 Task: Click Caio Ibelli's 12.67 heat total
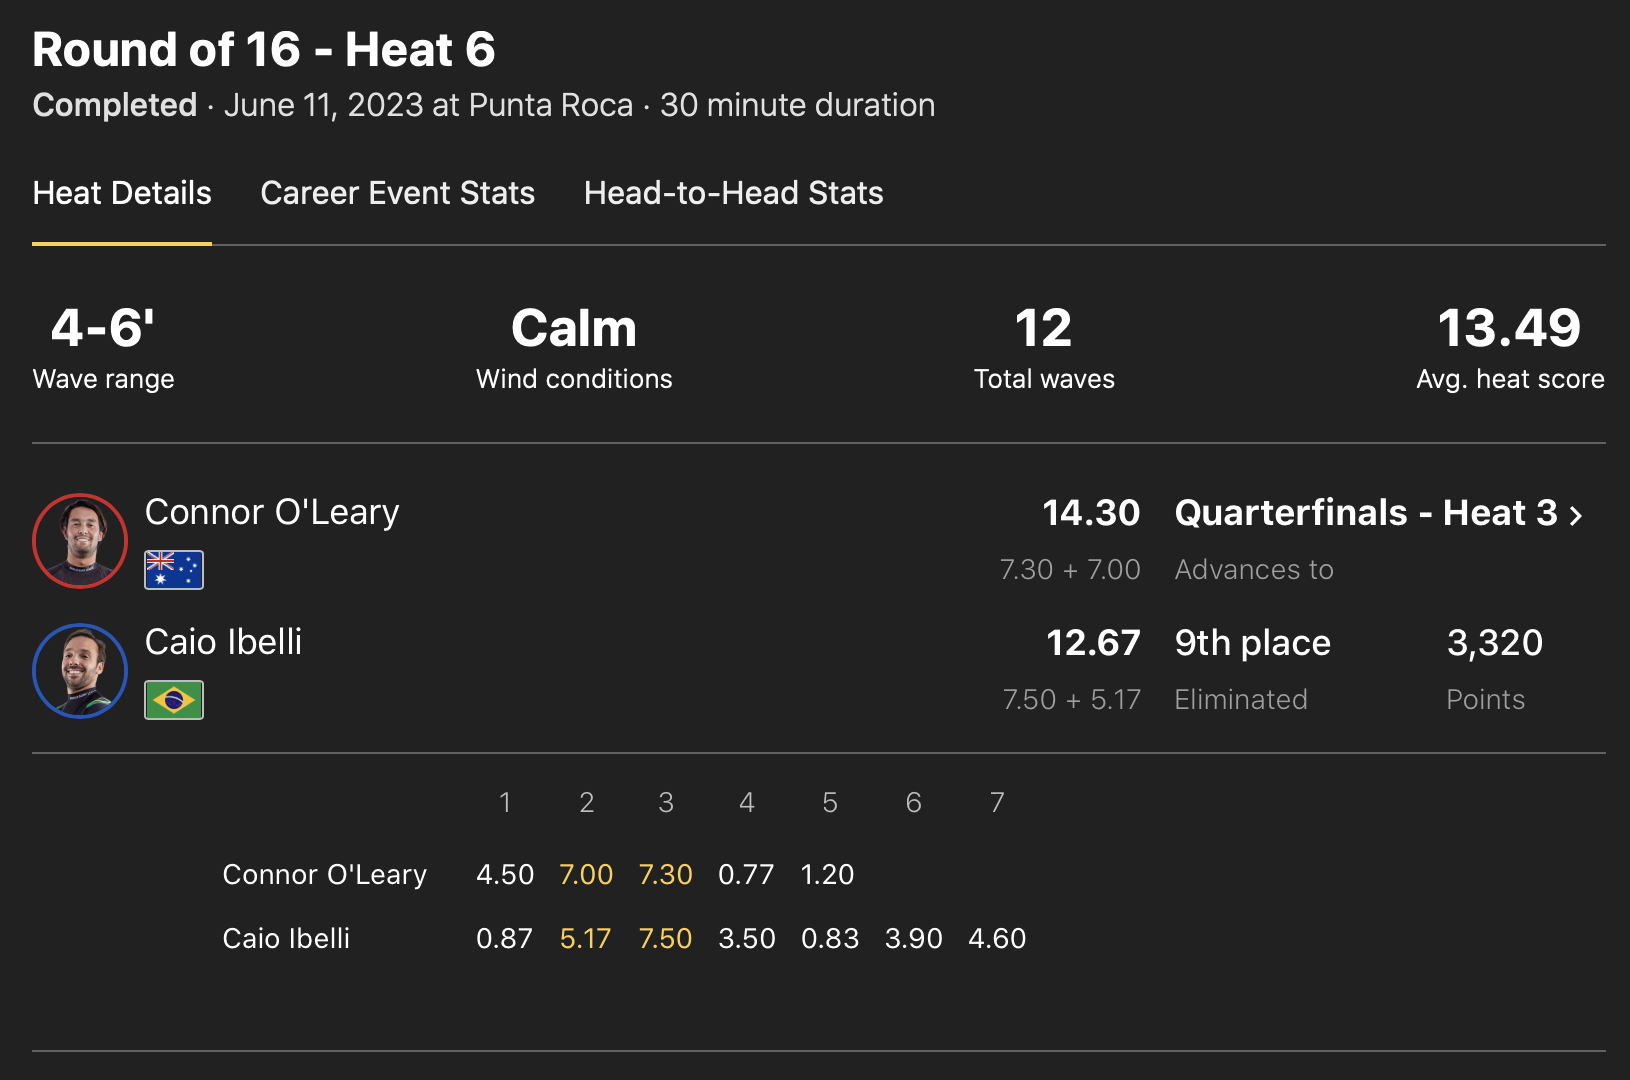click(x=1093, y=643)
